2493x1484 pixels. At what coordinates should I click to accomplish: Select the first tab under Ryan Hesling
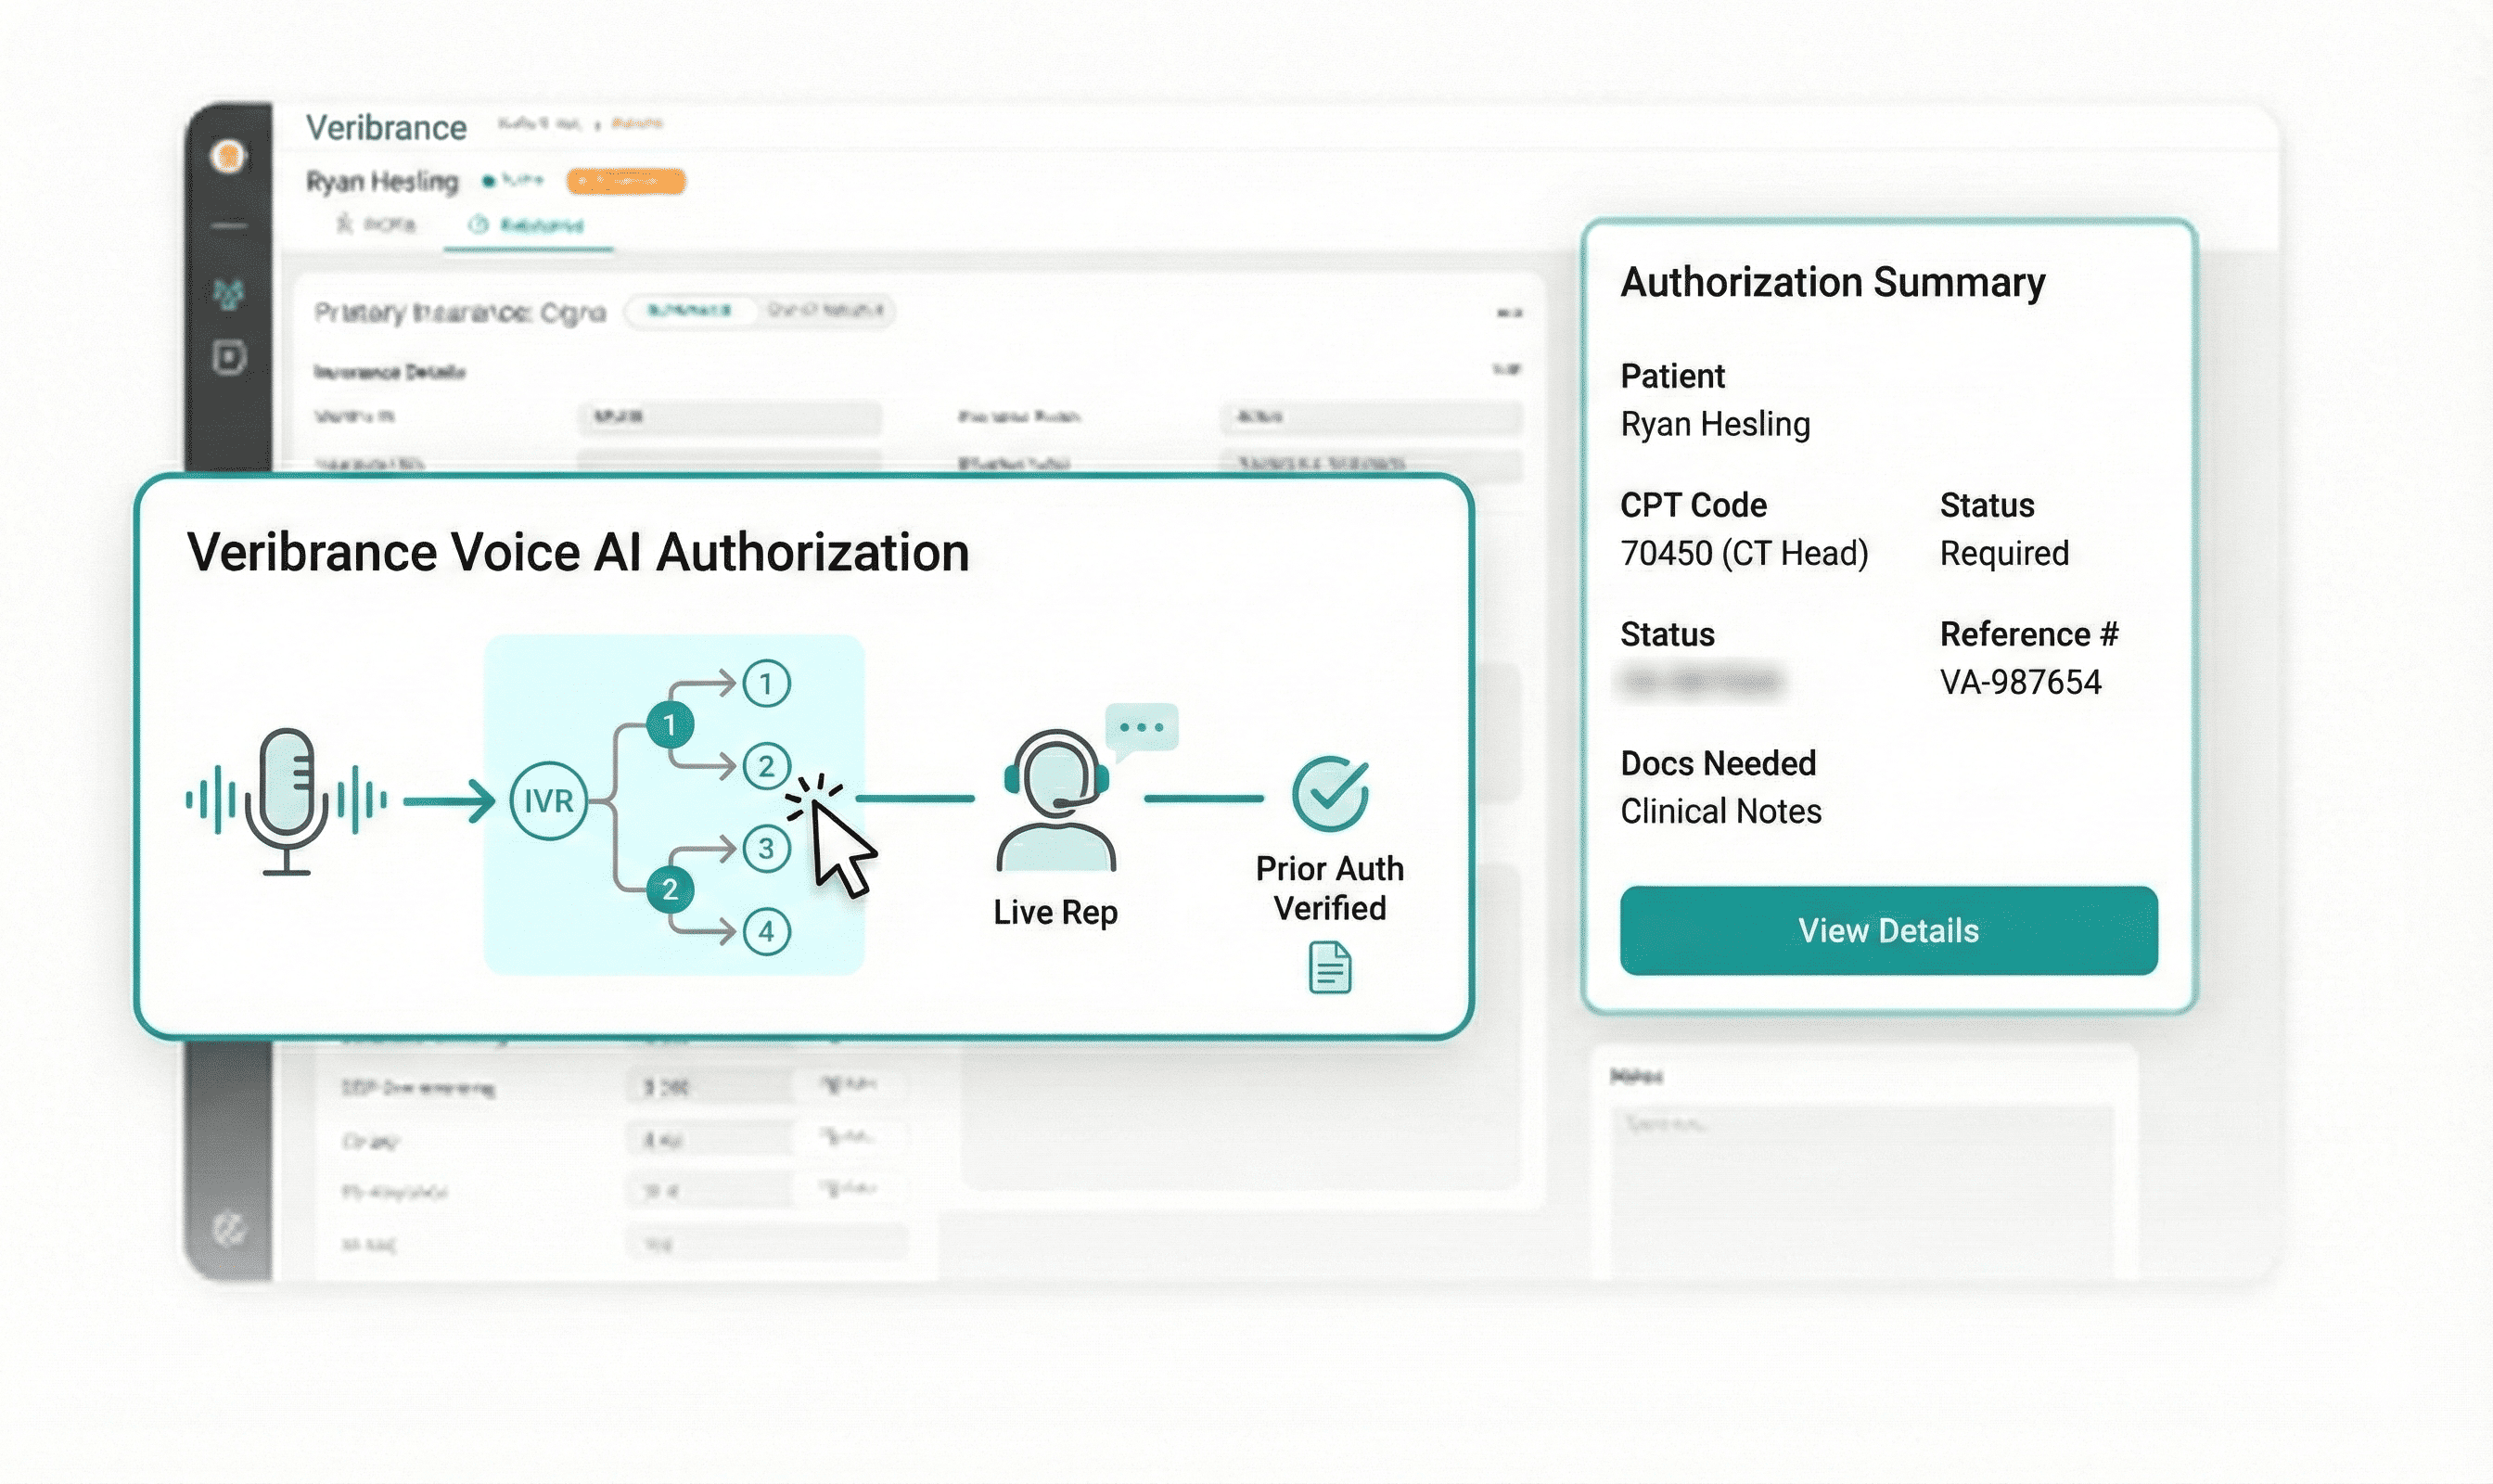(x=377, y=225)
